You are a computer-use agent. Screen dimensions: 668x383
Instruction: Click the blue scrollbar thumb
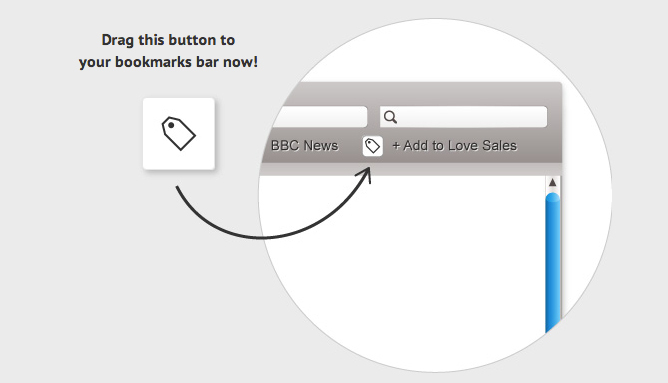[553, 262]
